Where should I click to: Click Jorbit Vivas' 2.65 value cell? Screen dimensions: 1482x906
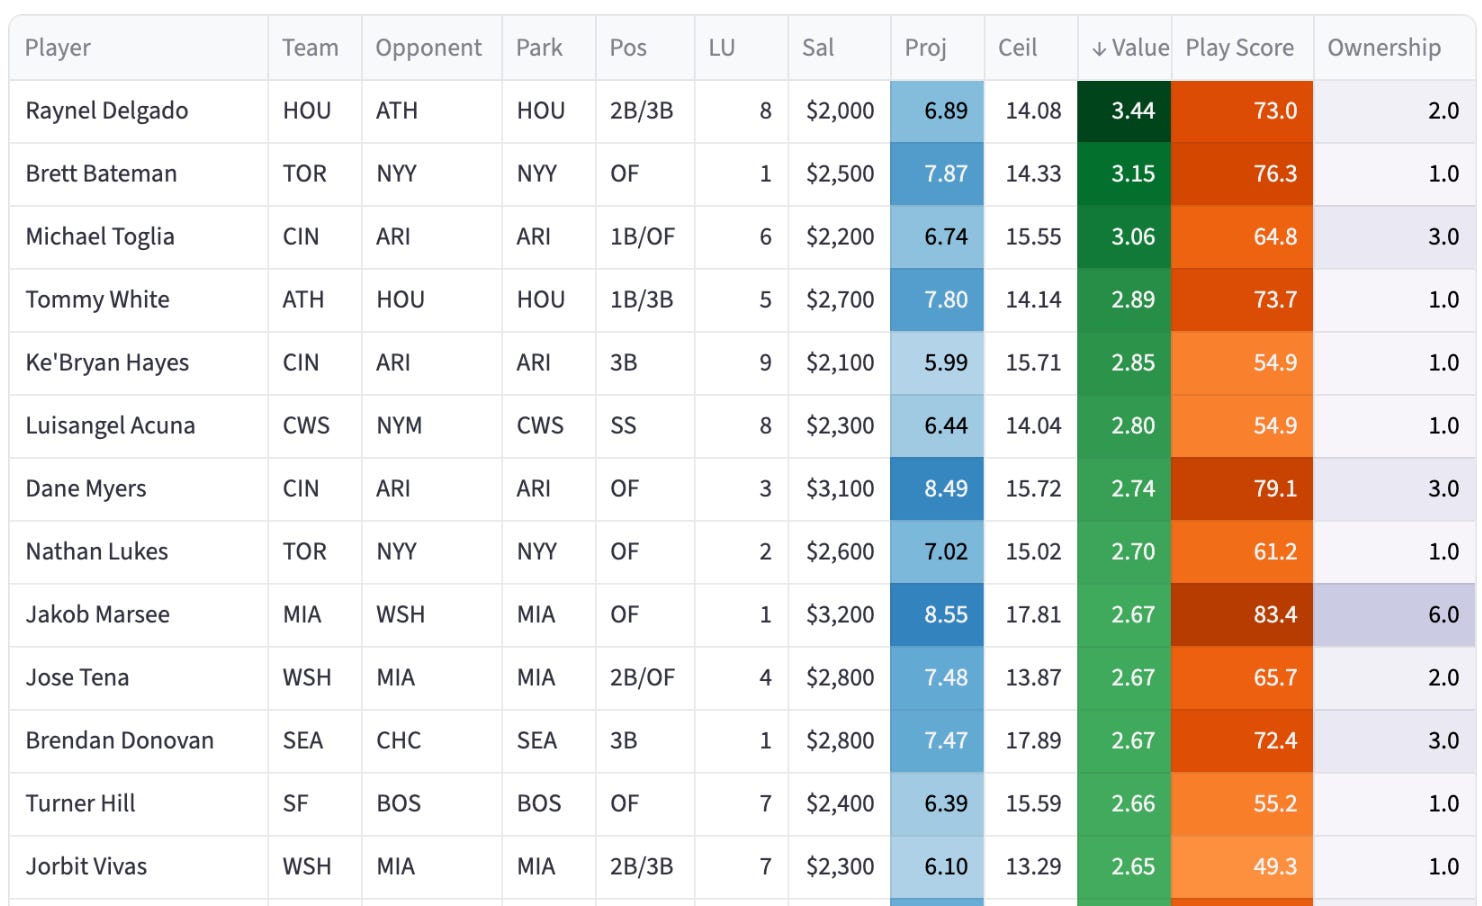1124,867
